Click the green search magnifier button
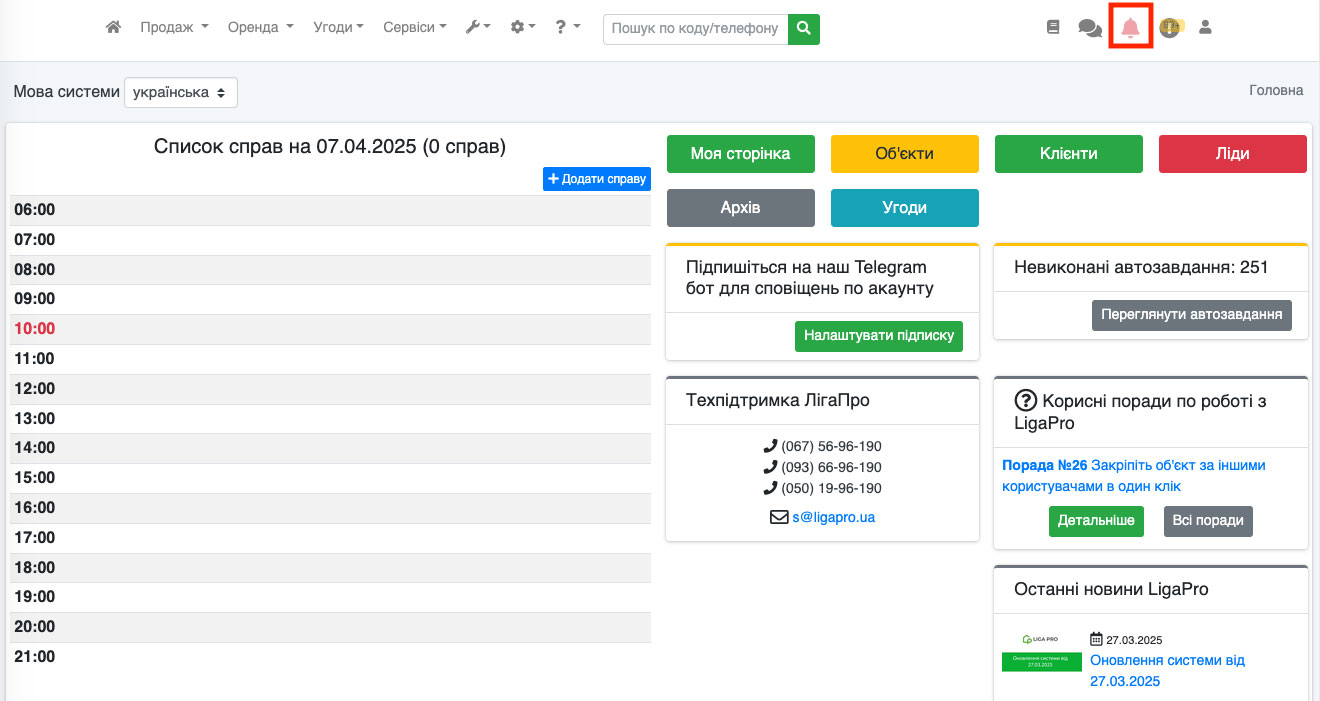This screenshot has height=701, width=1320. pos(804,28)
